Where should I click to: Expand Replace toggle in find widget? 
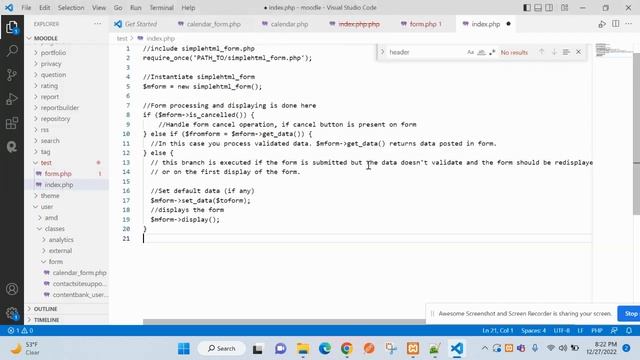click(382, 52)
